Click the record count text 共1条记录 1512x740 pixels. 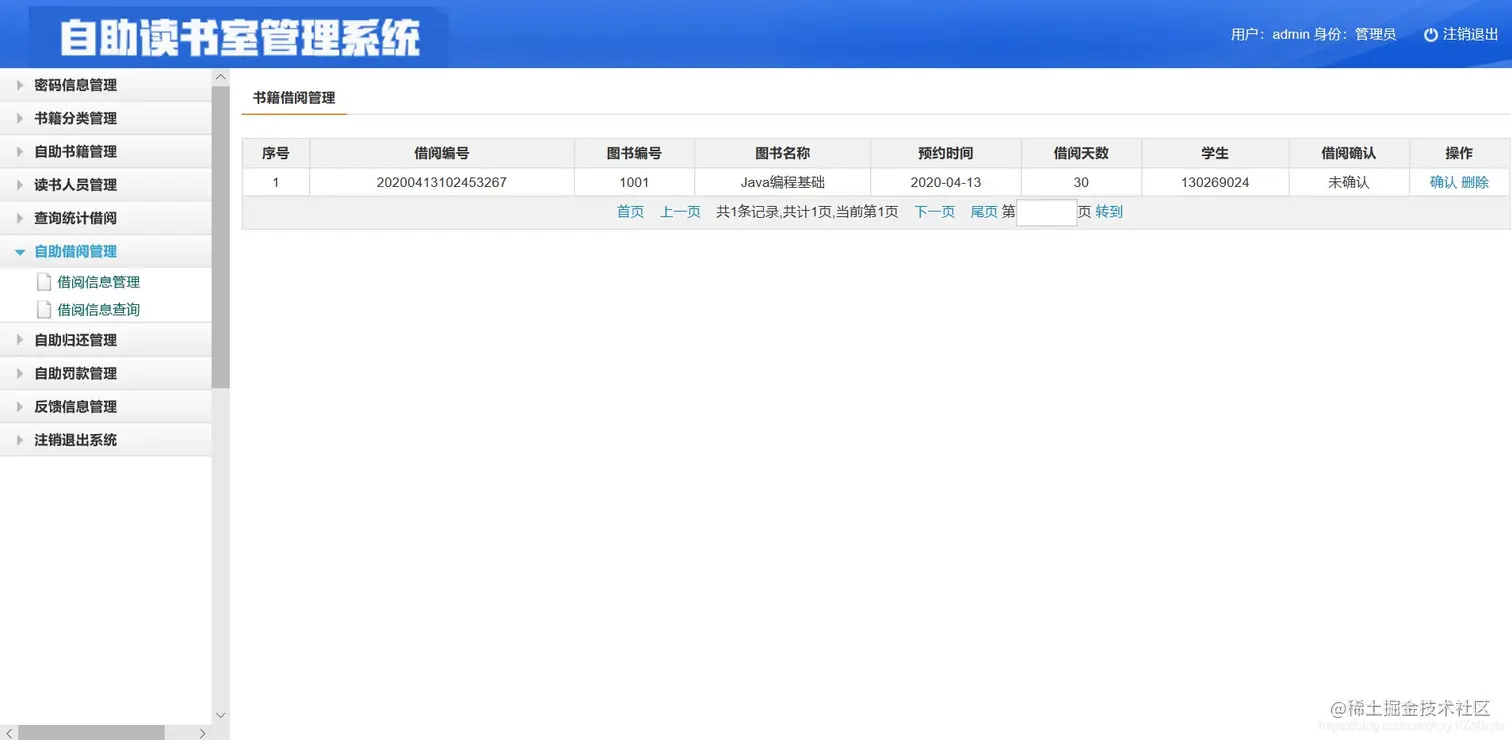pyautogui.click(x=748, y=212)
